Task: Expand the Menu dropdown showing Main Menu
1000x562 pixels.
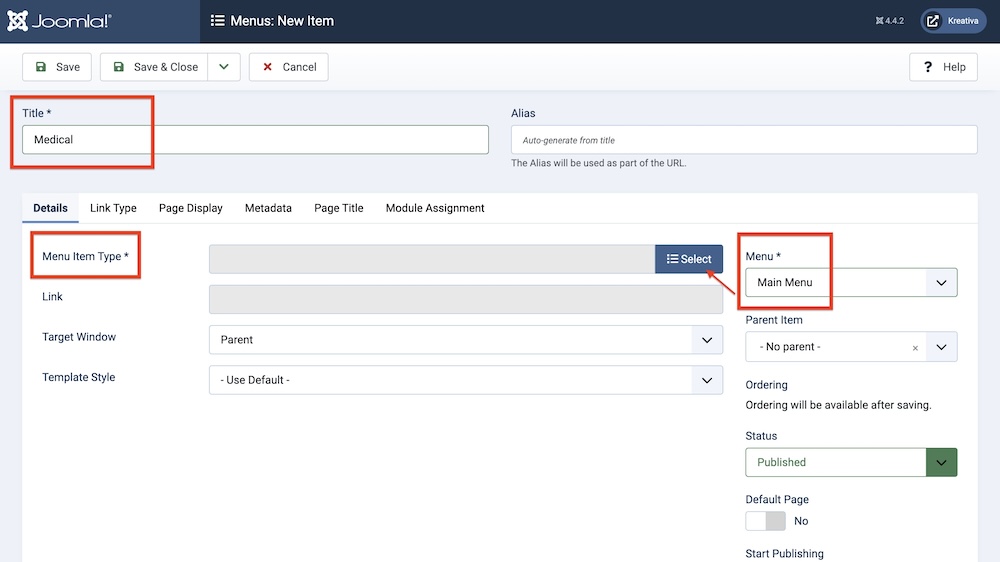Action: pyautogui.click(x=851, y=283)
